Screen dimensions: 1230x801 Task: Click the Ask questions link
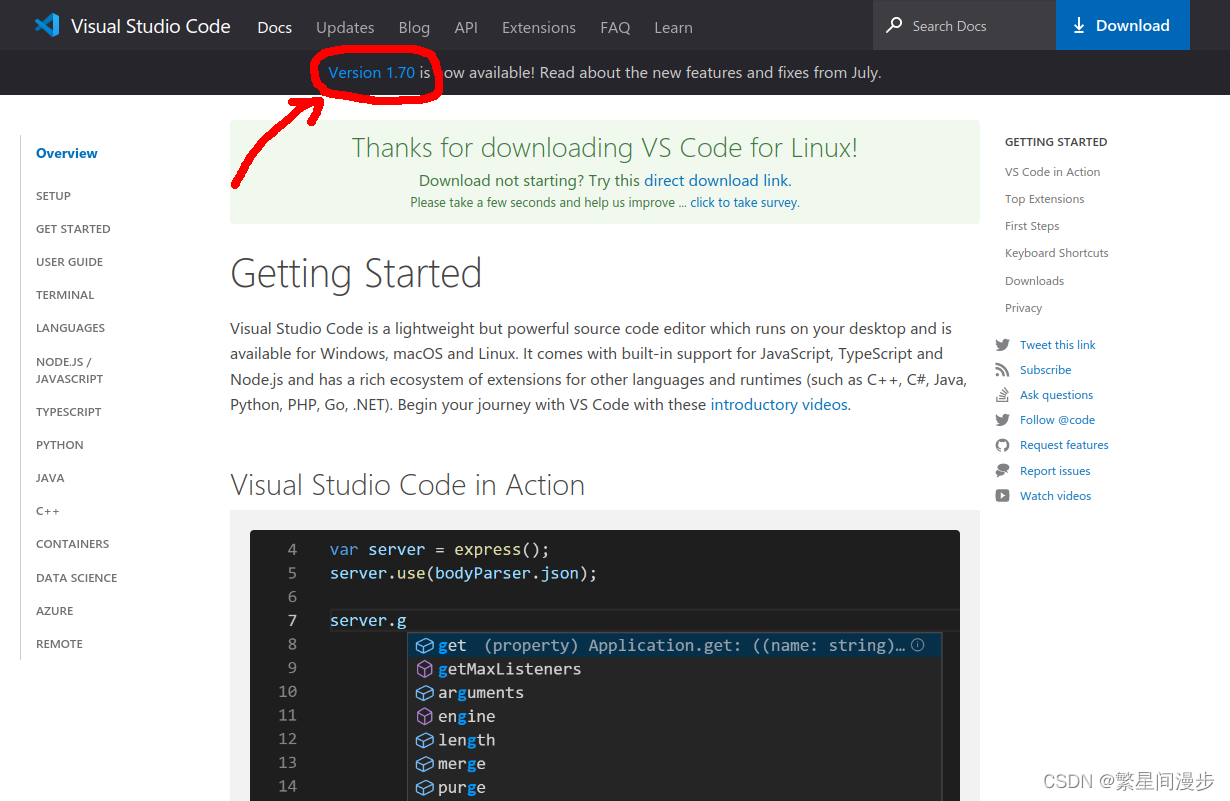[1056, 395]
